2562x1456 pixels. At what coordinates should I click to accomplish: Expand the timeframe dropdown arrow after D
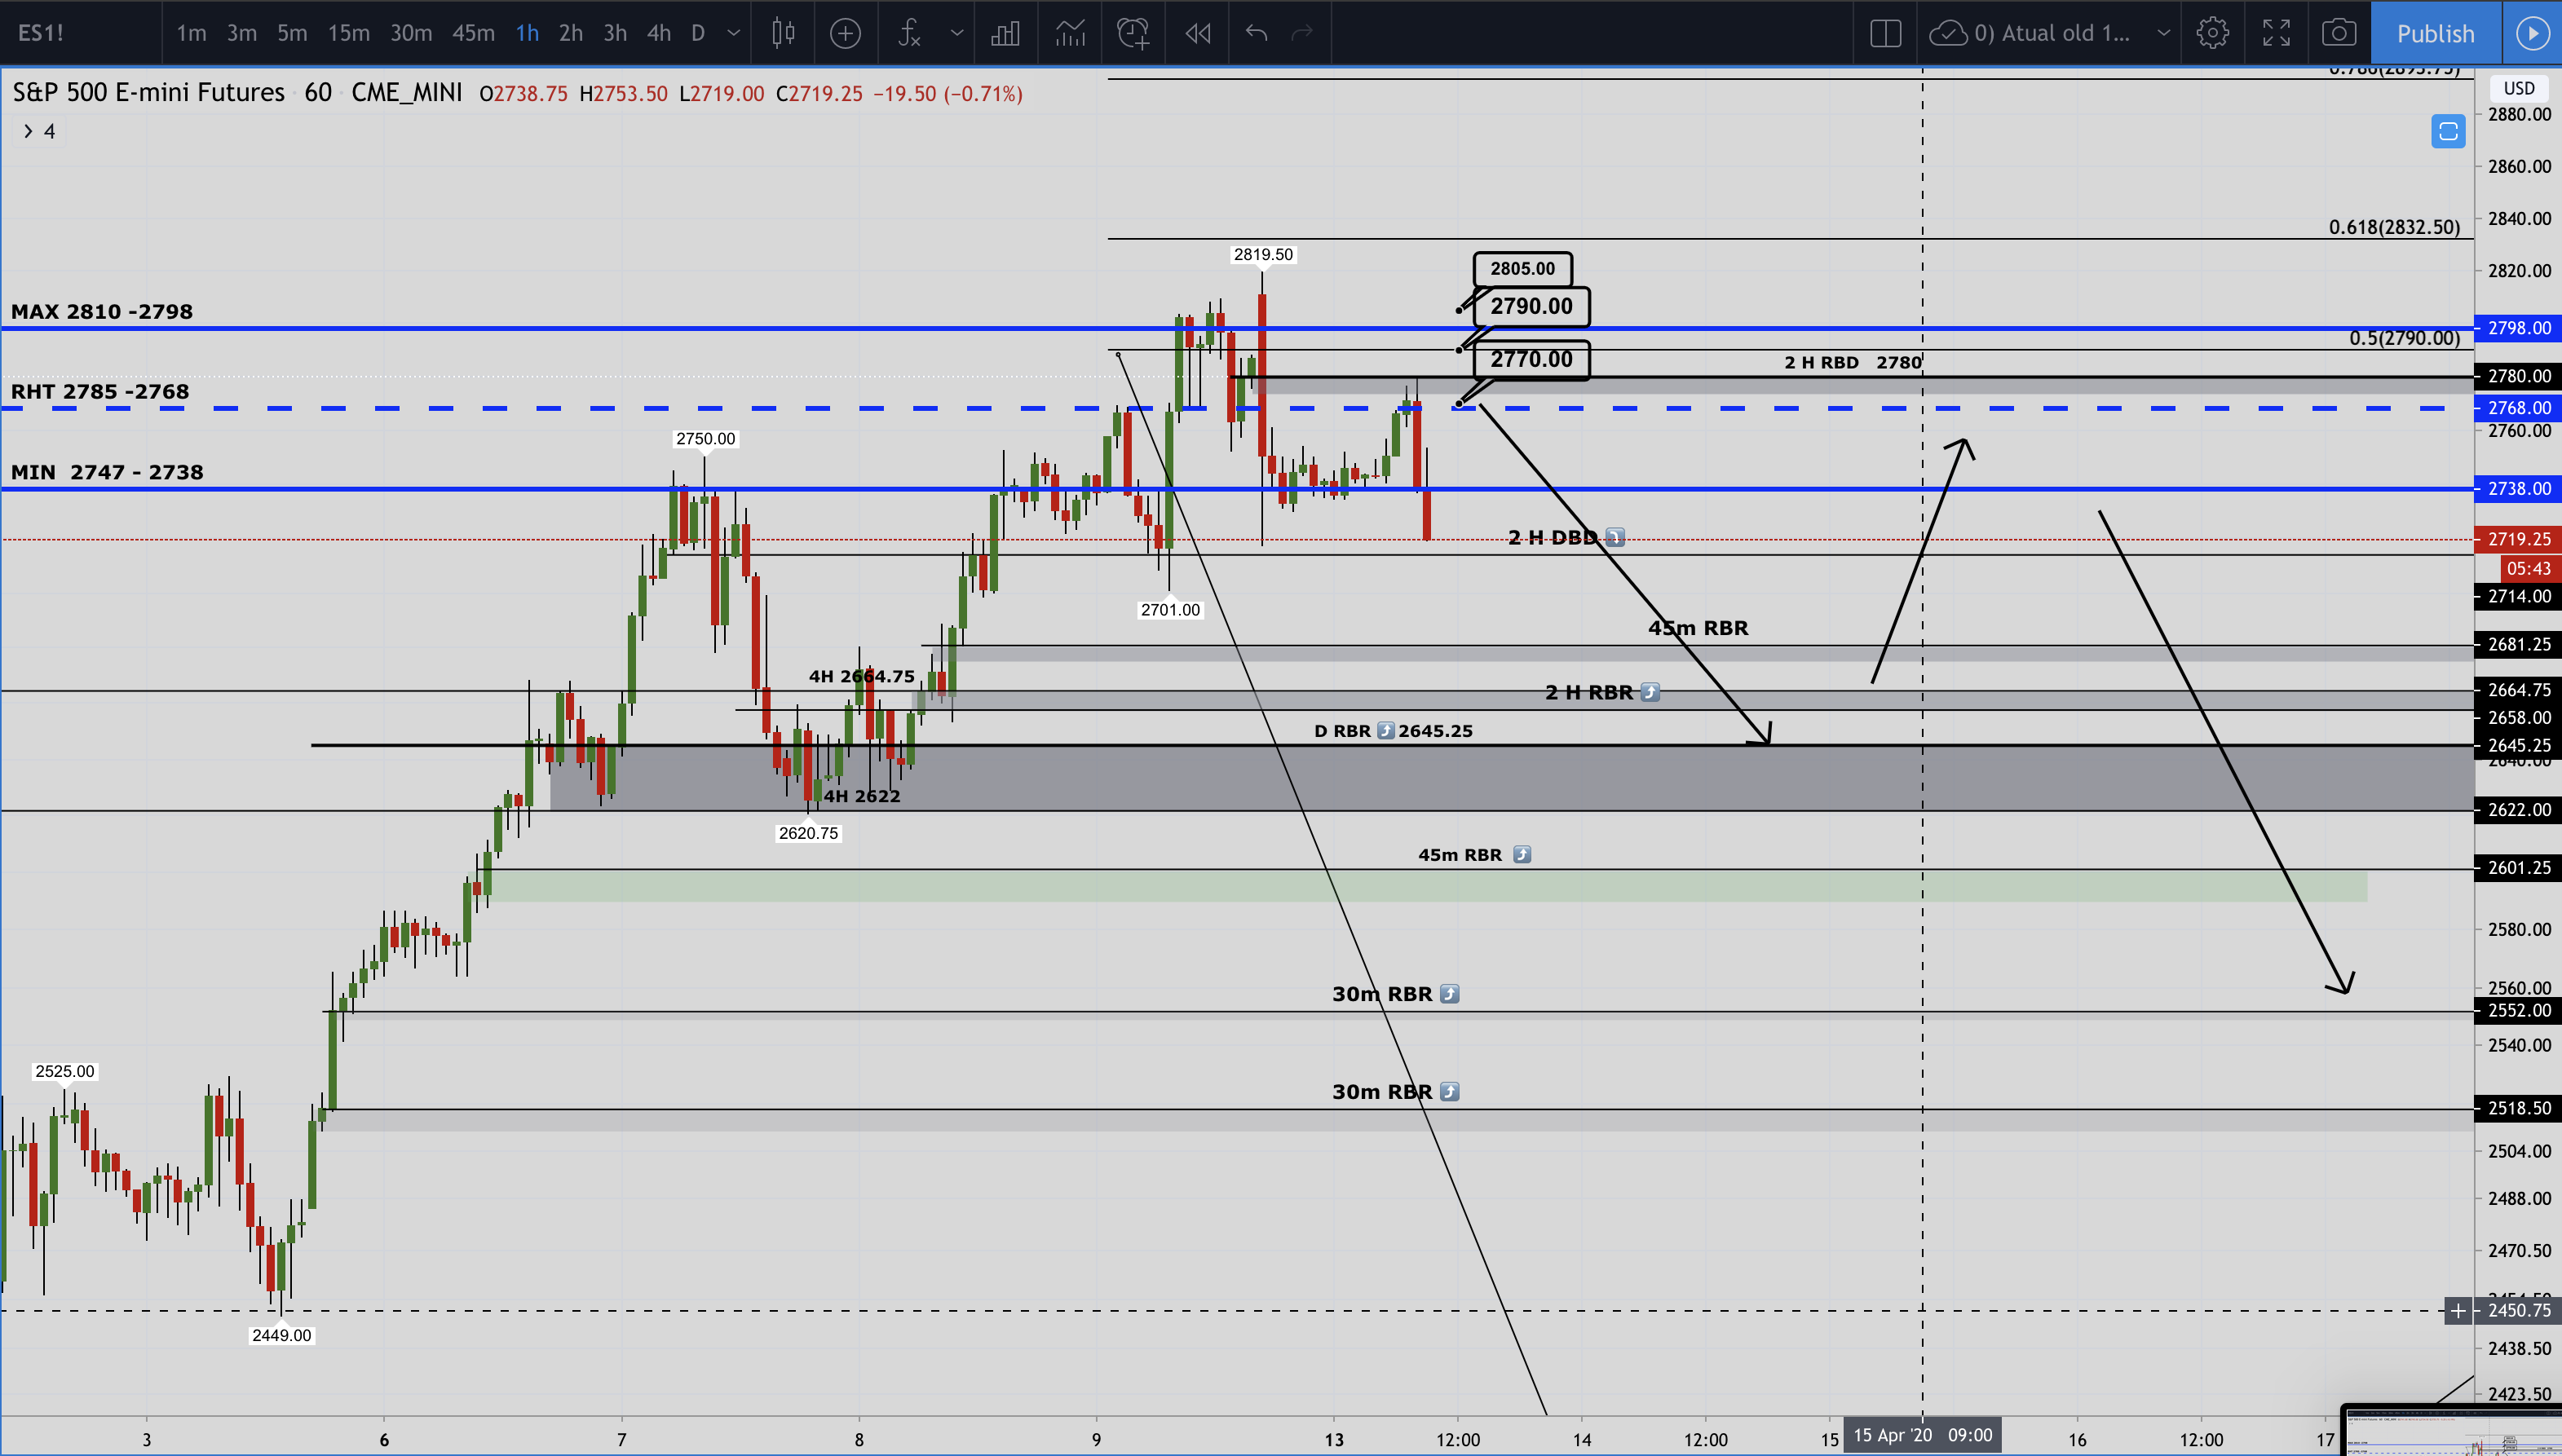pyautogui.click(x=733, y=33)
